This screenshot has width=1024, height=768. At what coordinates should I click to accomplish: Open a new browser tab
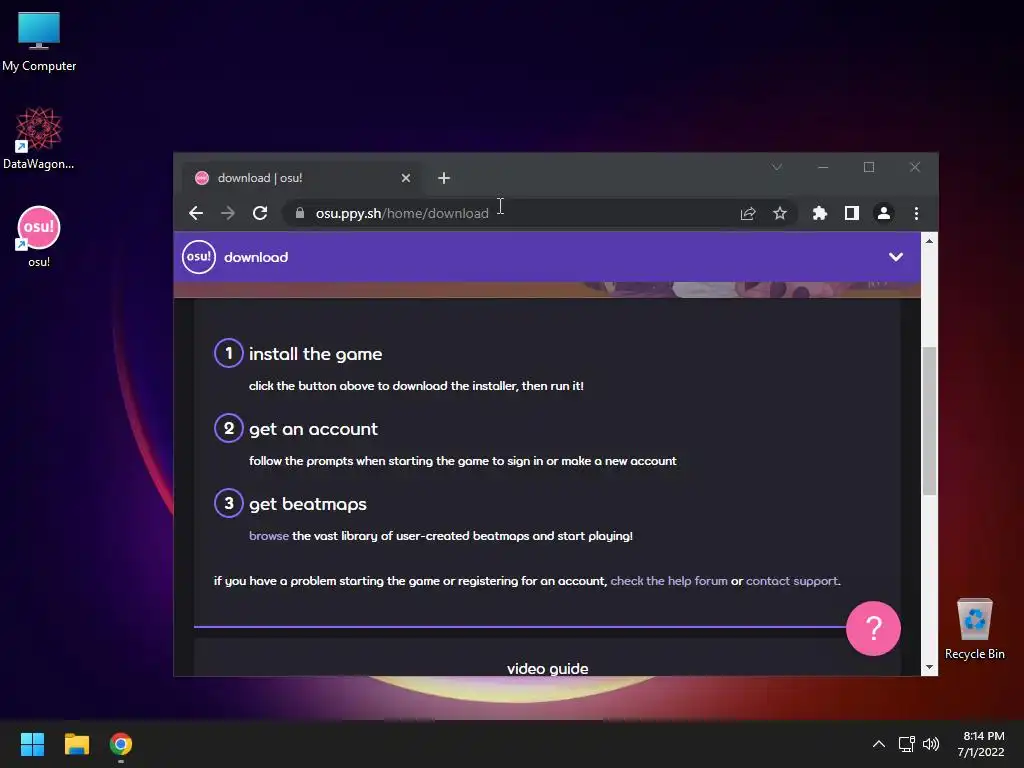click(444, 178)
